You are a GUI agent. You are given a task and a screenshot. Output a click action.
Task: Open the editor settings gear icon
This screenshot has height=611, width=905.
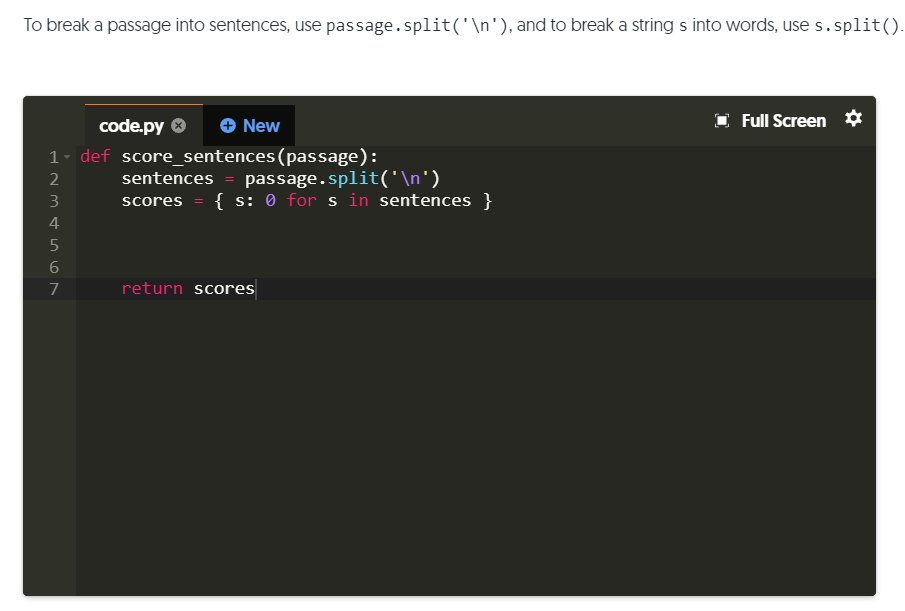(853, 120)
